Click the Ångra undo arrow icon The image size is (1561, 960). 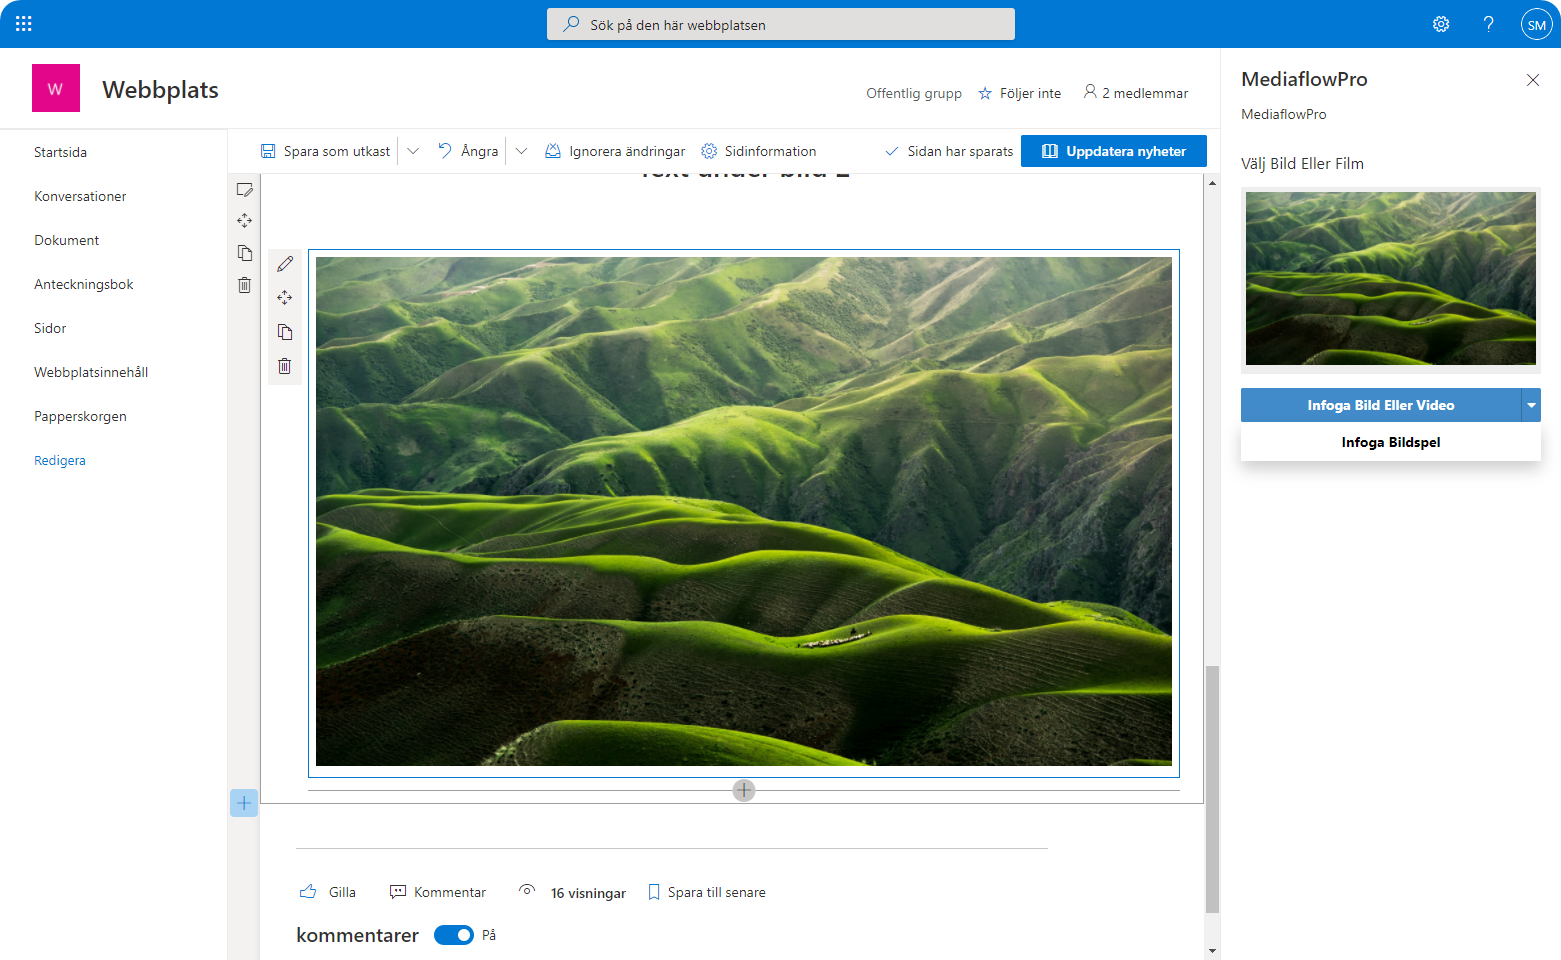coord(445,151)
